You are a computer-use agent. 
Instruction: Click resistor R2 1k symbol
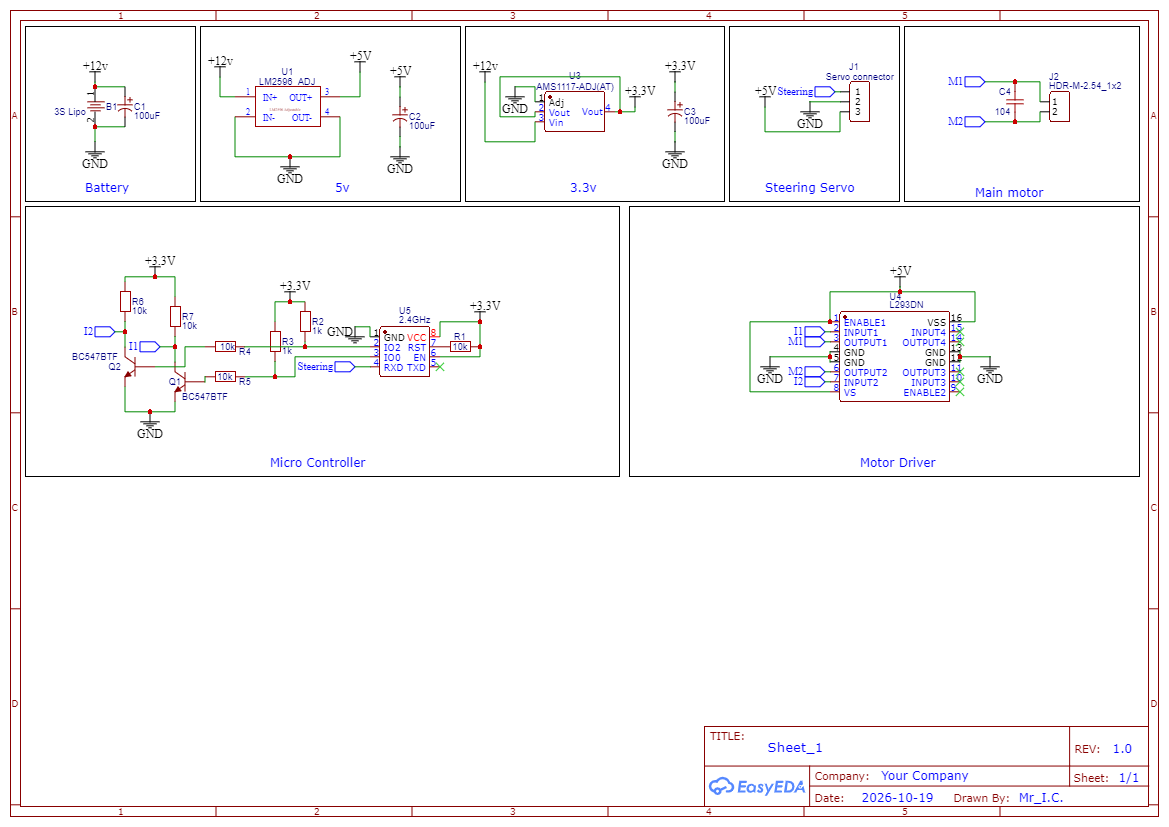click(305, 321)
